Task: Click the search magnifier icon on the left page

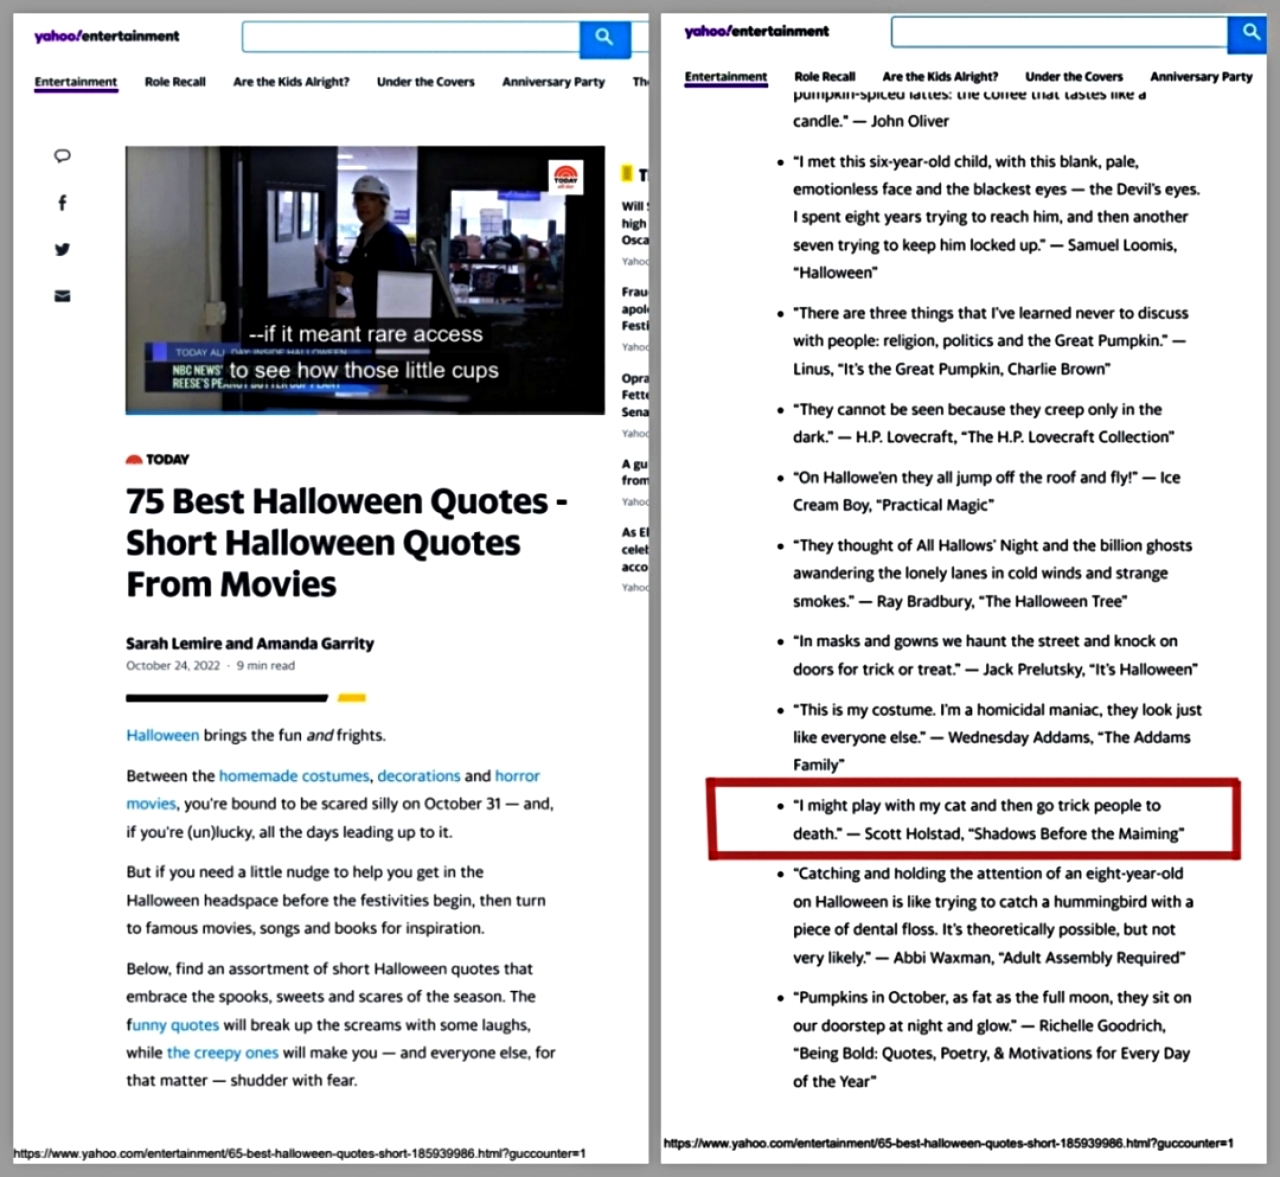Action: (x=604, y=38)
